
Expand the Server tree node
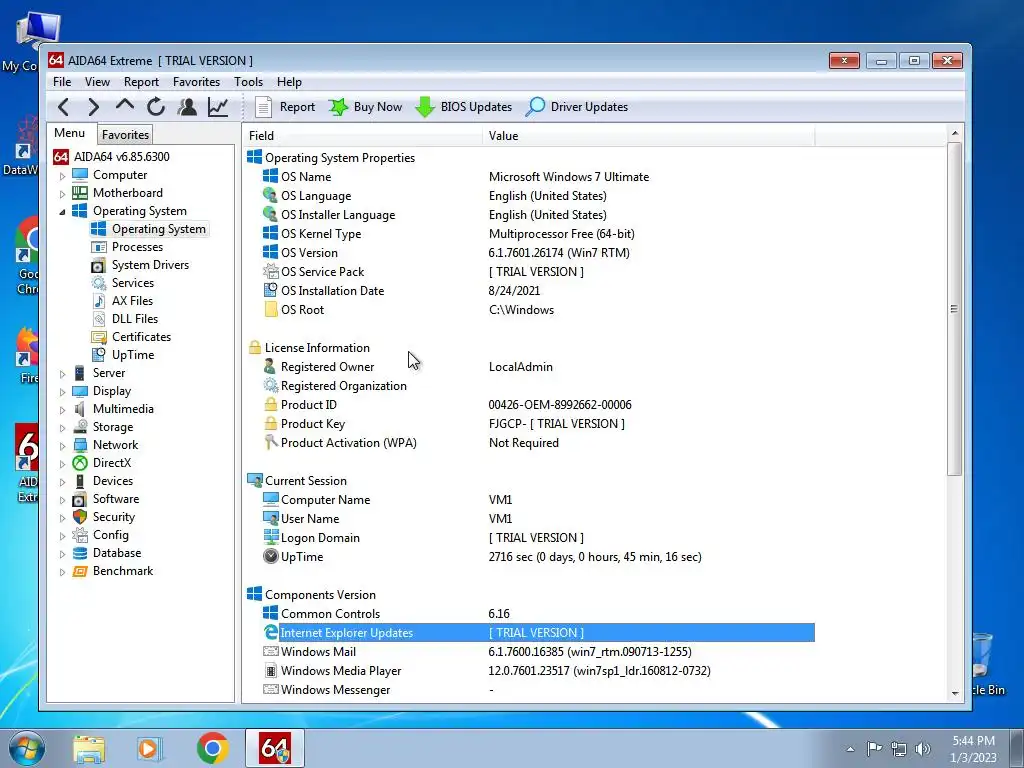(x=62, y=374)
